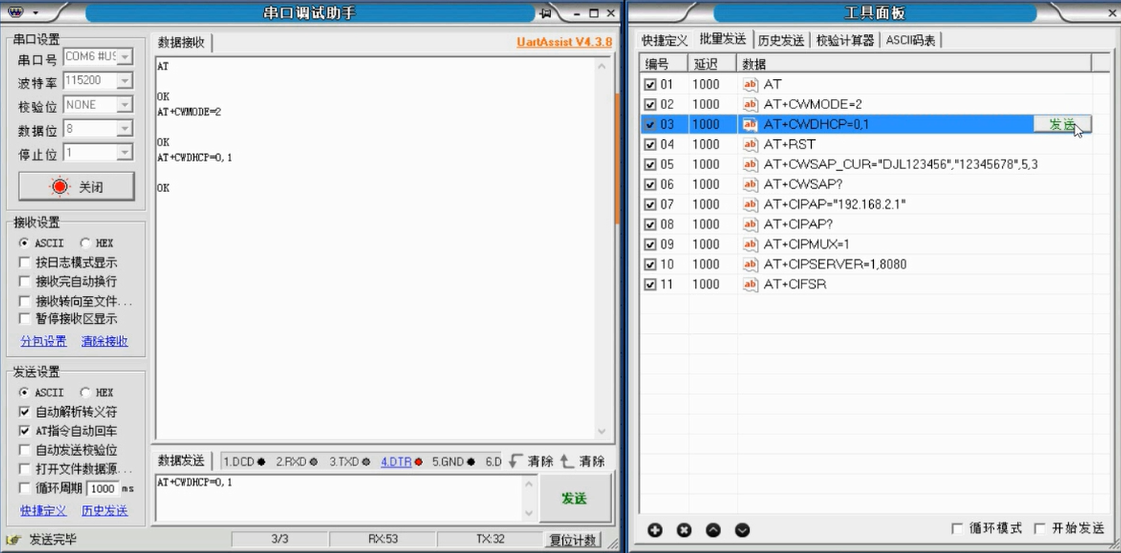Toggle the 4.DTR signal indicator
Screen dimensions: 1121x553
click(x=401, y=462)
